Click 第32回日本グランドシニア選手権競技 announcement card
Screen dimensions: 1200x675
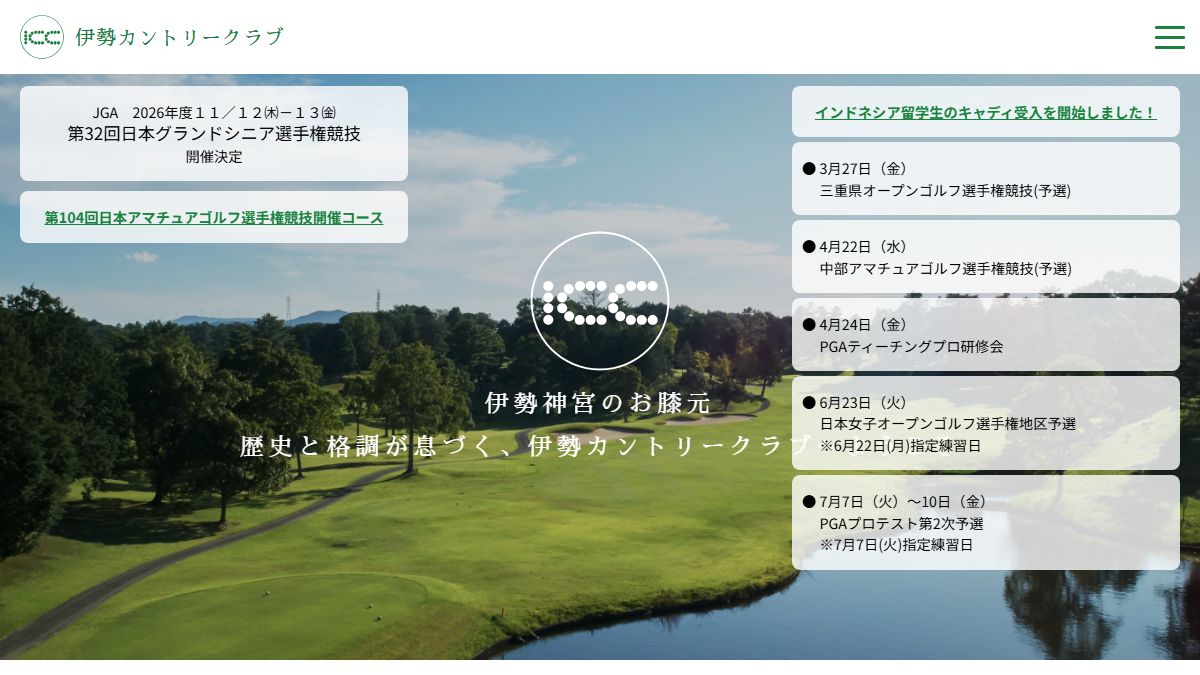pos(214,133)
